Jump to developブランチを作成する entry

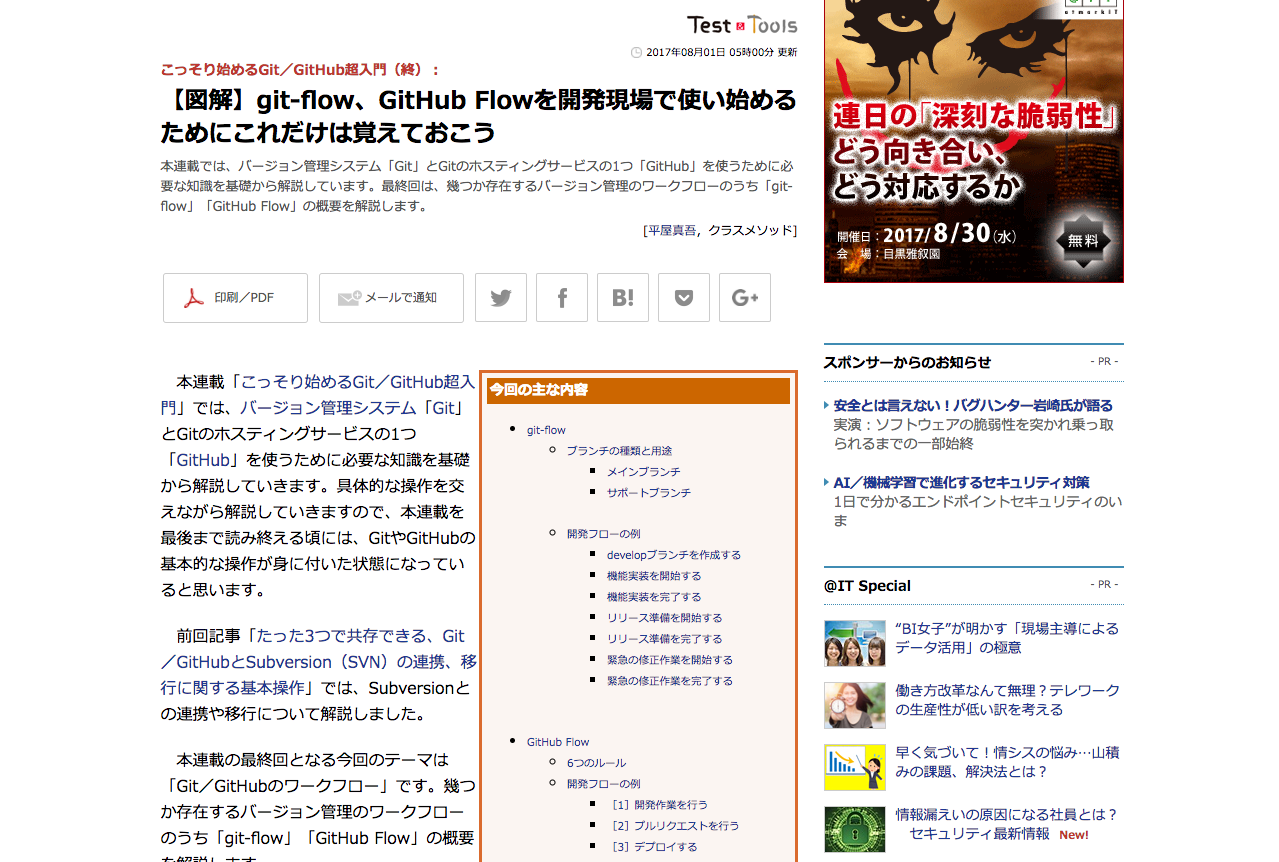[674, 555]
